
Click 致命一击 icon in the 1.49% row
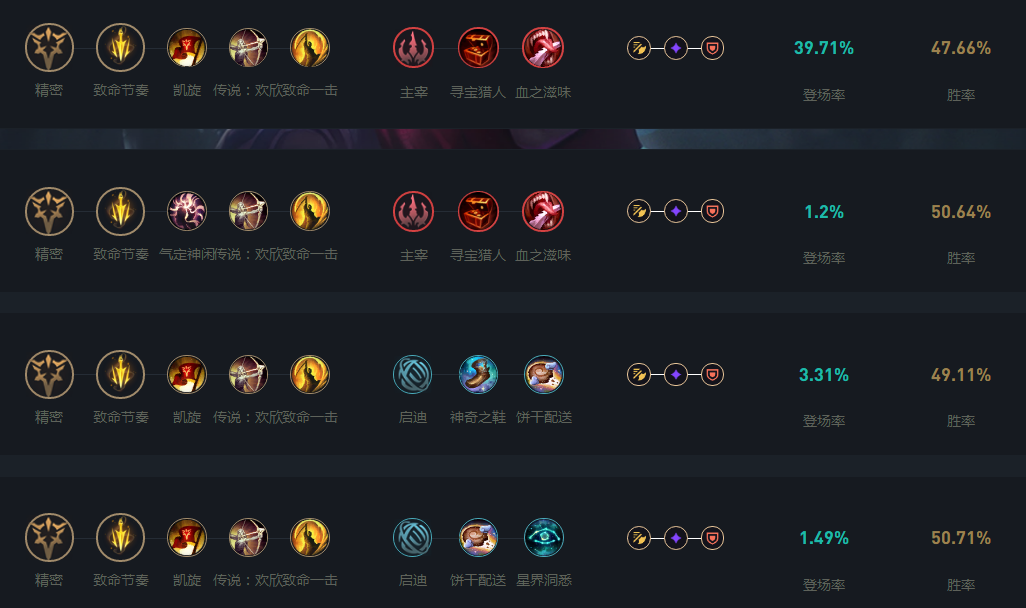pyautogui.click(x=310, y=538)
